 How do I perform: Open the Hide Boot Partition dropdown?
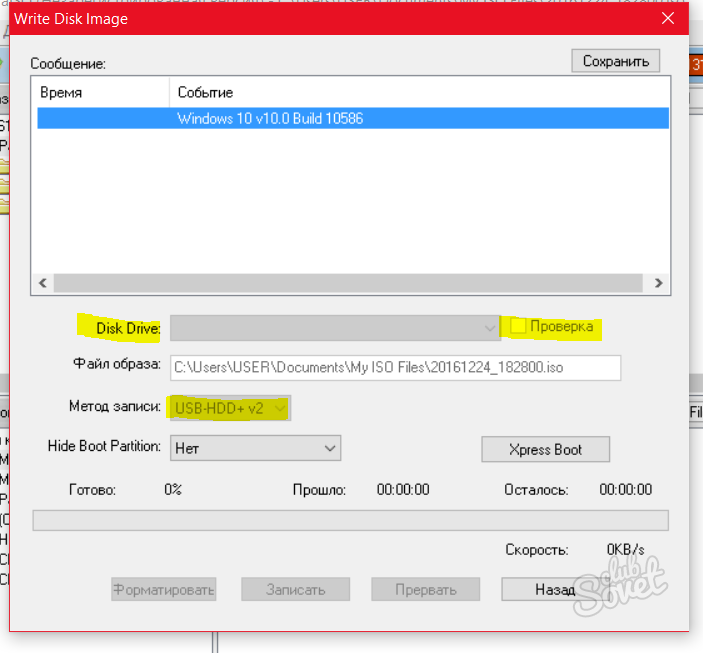255,448
